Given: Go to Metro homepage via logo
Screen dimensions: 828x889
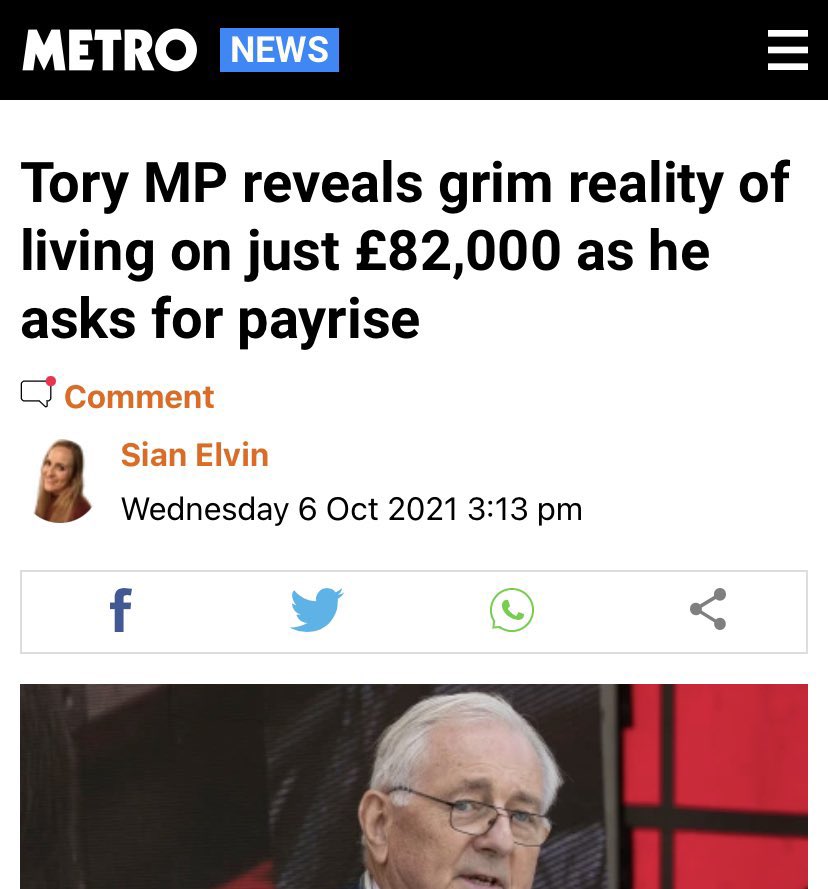Looking at the screenshot, I should [109, 50].
